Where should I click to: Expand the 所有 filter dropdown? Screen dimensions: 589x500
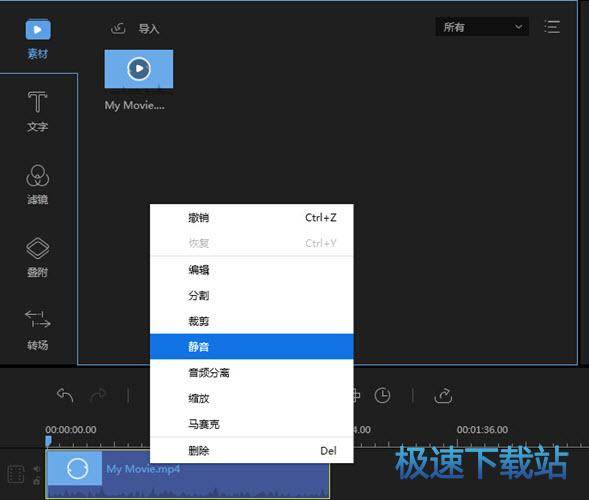click(x=482, y=27)
